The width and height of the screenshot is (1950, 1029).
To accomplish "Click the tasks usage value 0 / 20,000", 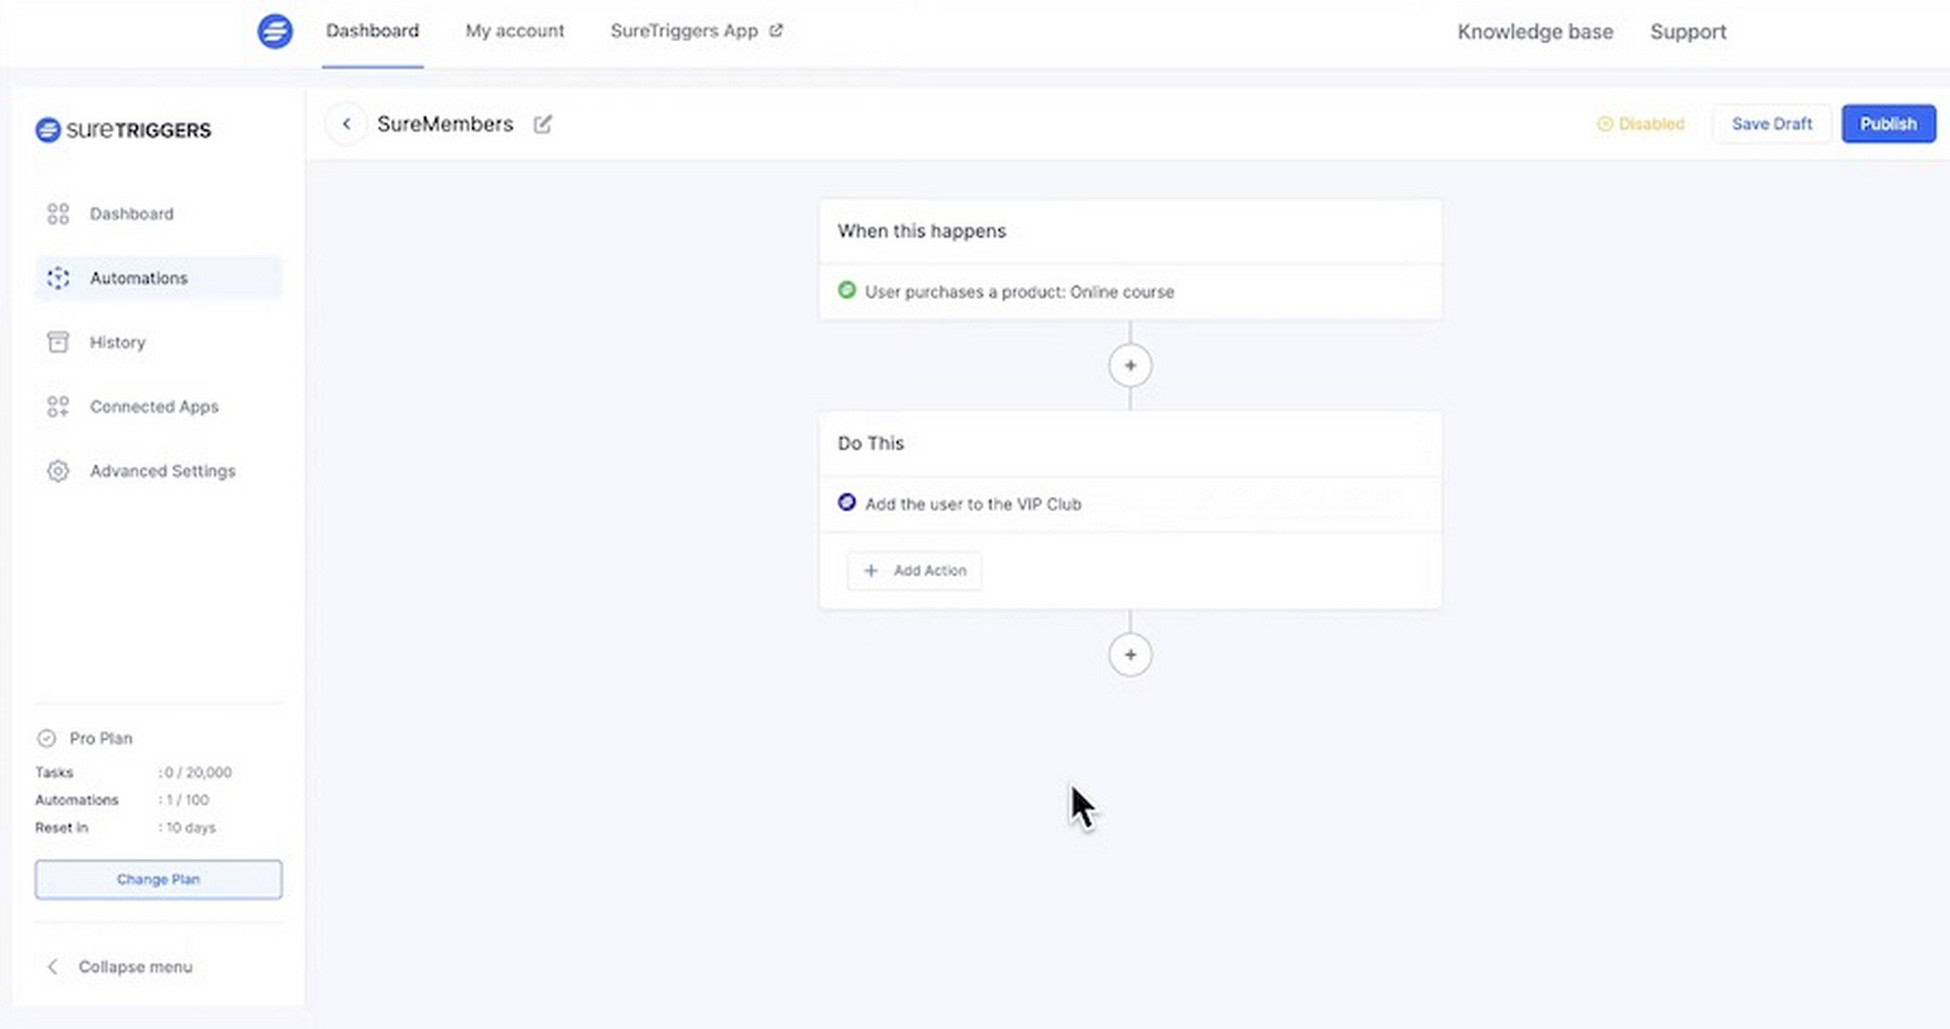I will click(198, 772).
